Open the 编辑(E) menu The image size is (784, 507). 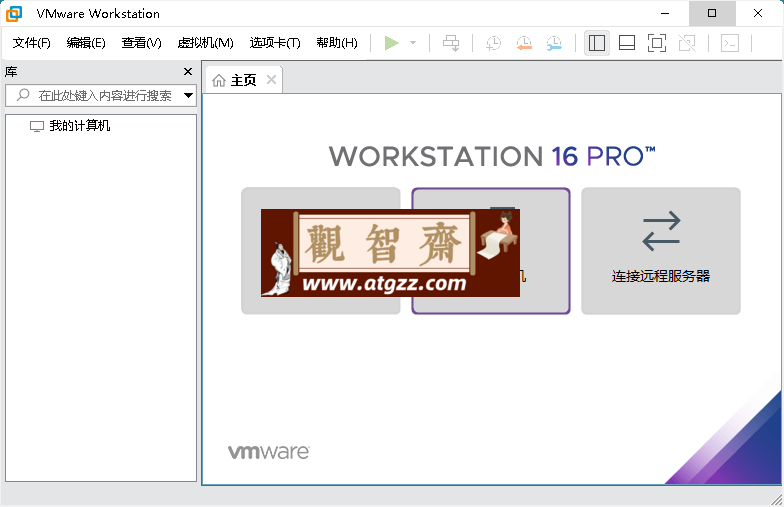[x=86, y=43]
